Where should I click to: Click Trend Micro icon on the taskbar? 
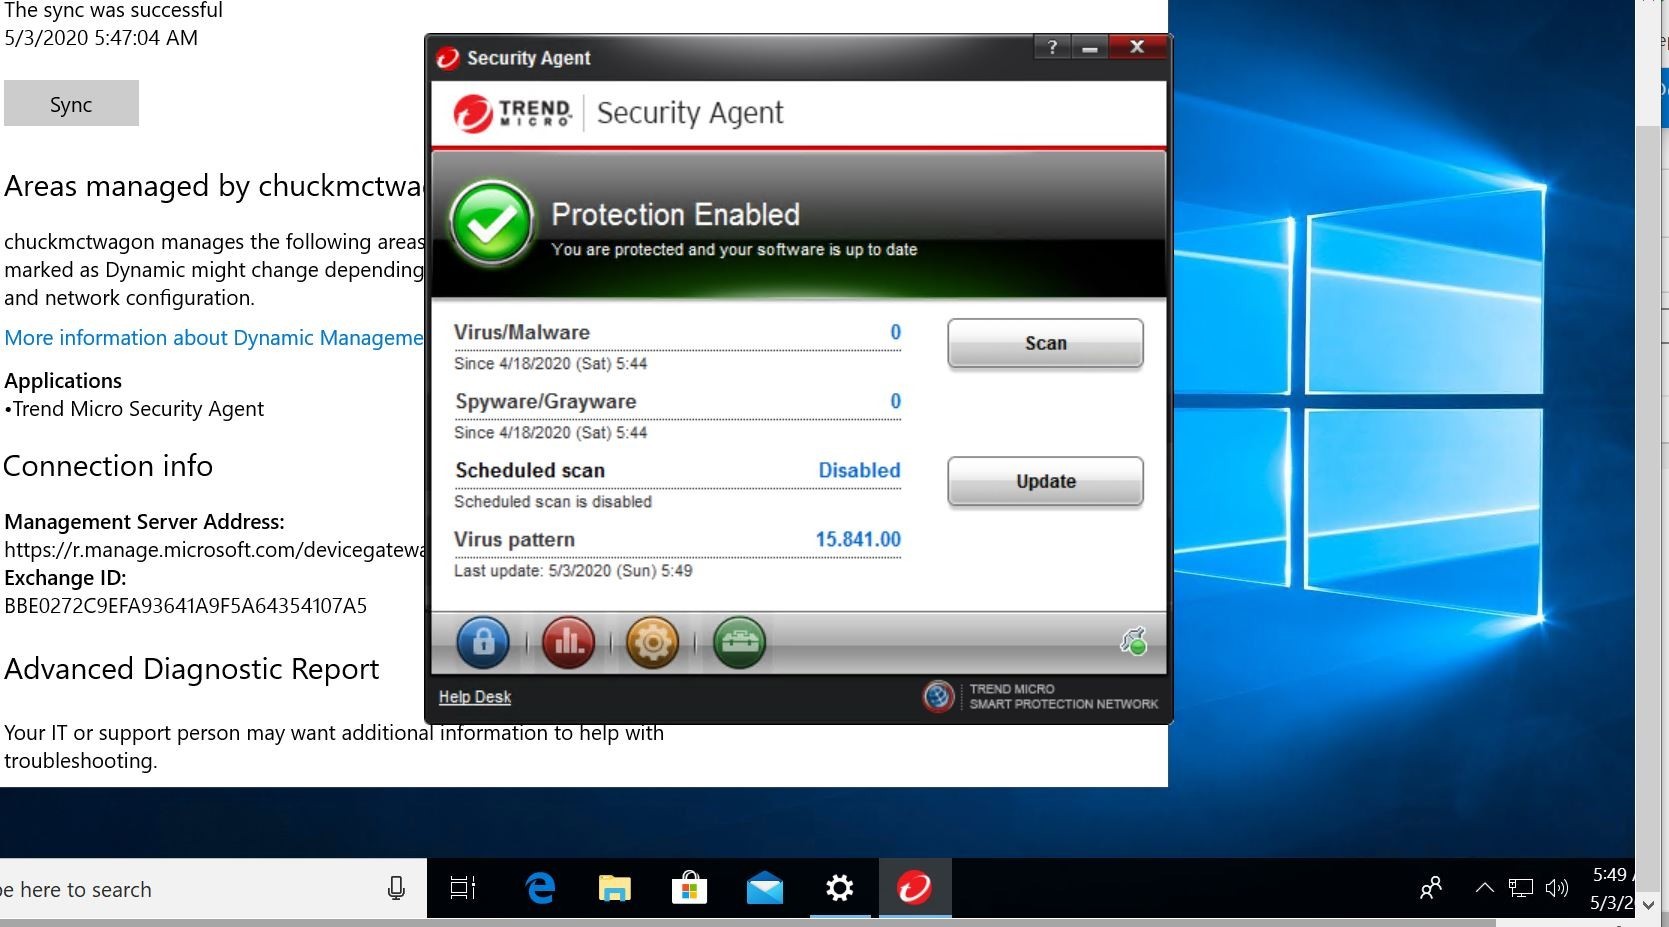(x=915, y=888)
